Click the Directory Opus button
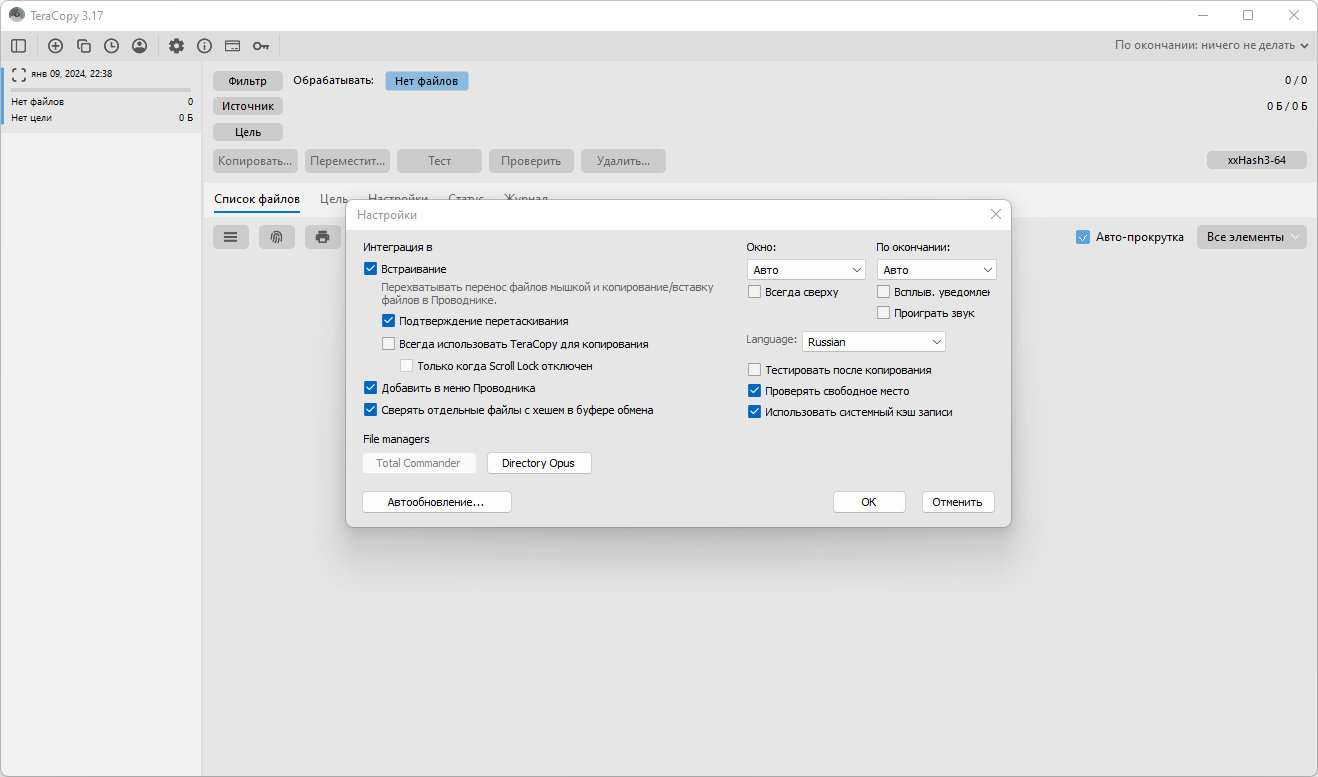 (539, 463)
